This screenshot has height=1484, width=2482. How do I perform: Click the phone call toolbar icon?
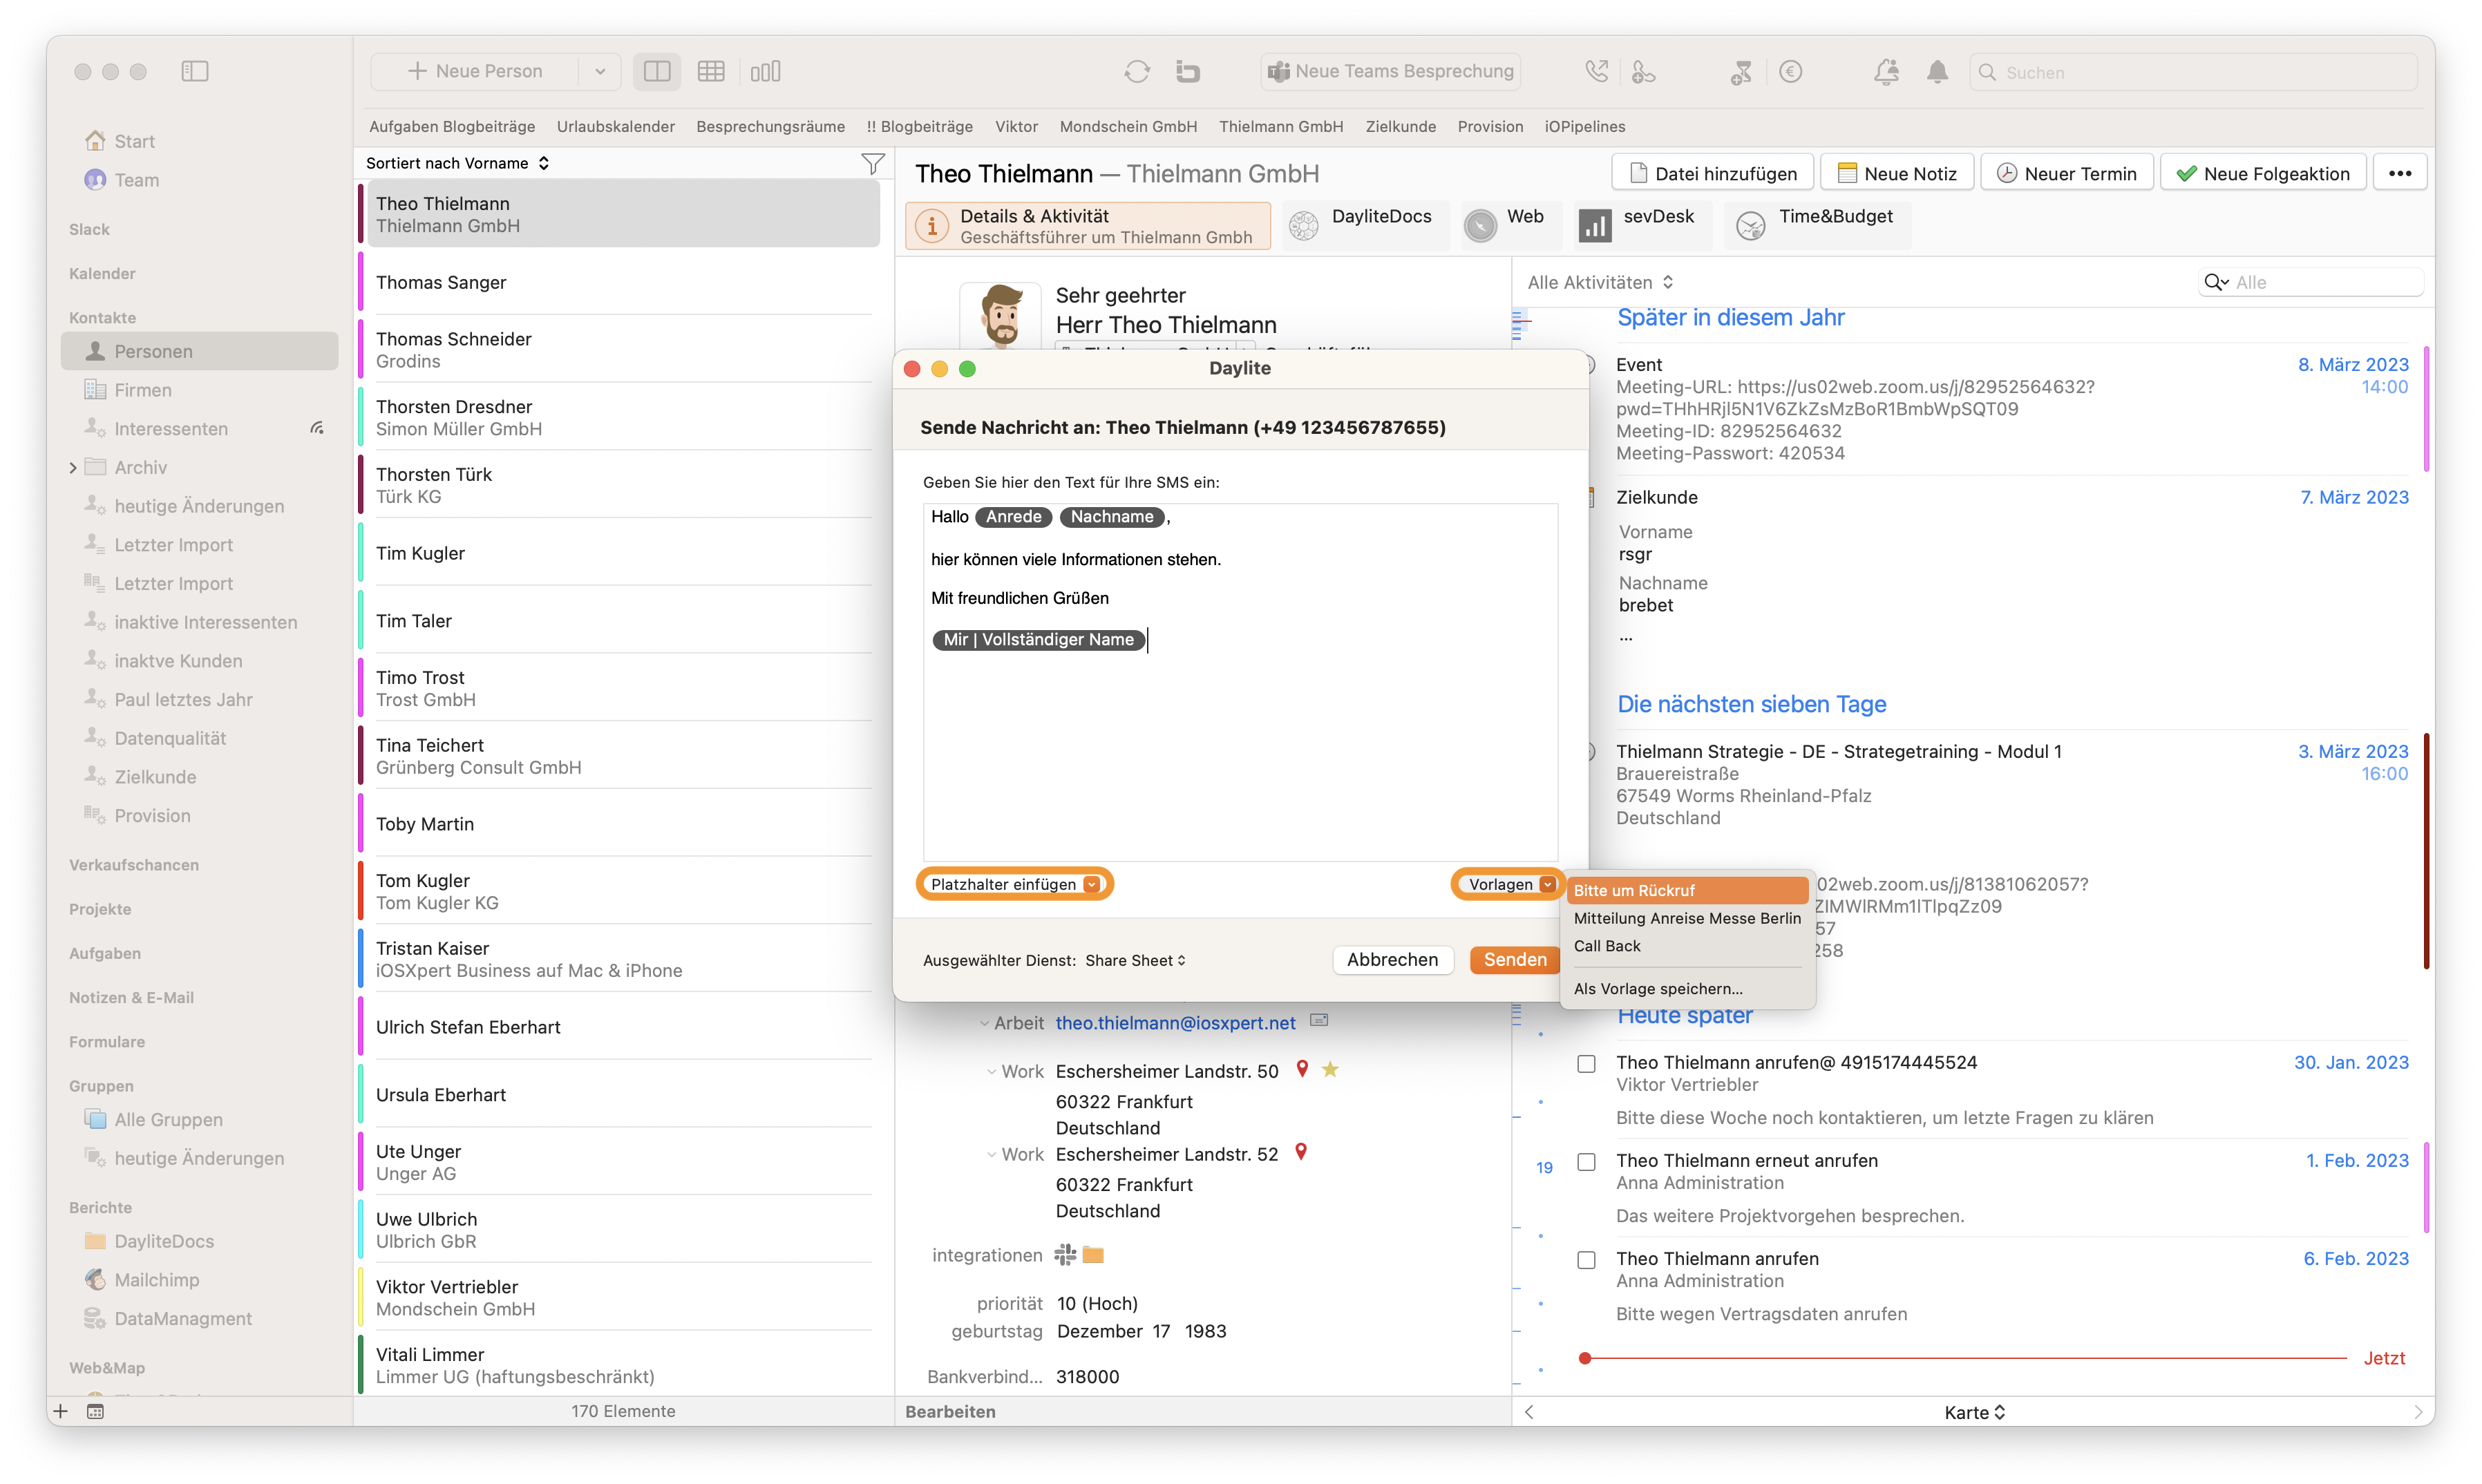coord(1596,71)
